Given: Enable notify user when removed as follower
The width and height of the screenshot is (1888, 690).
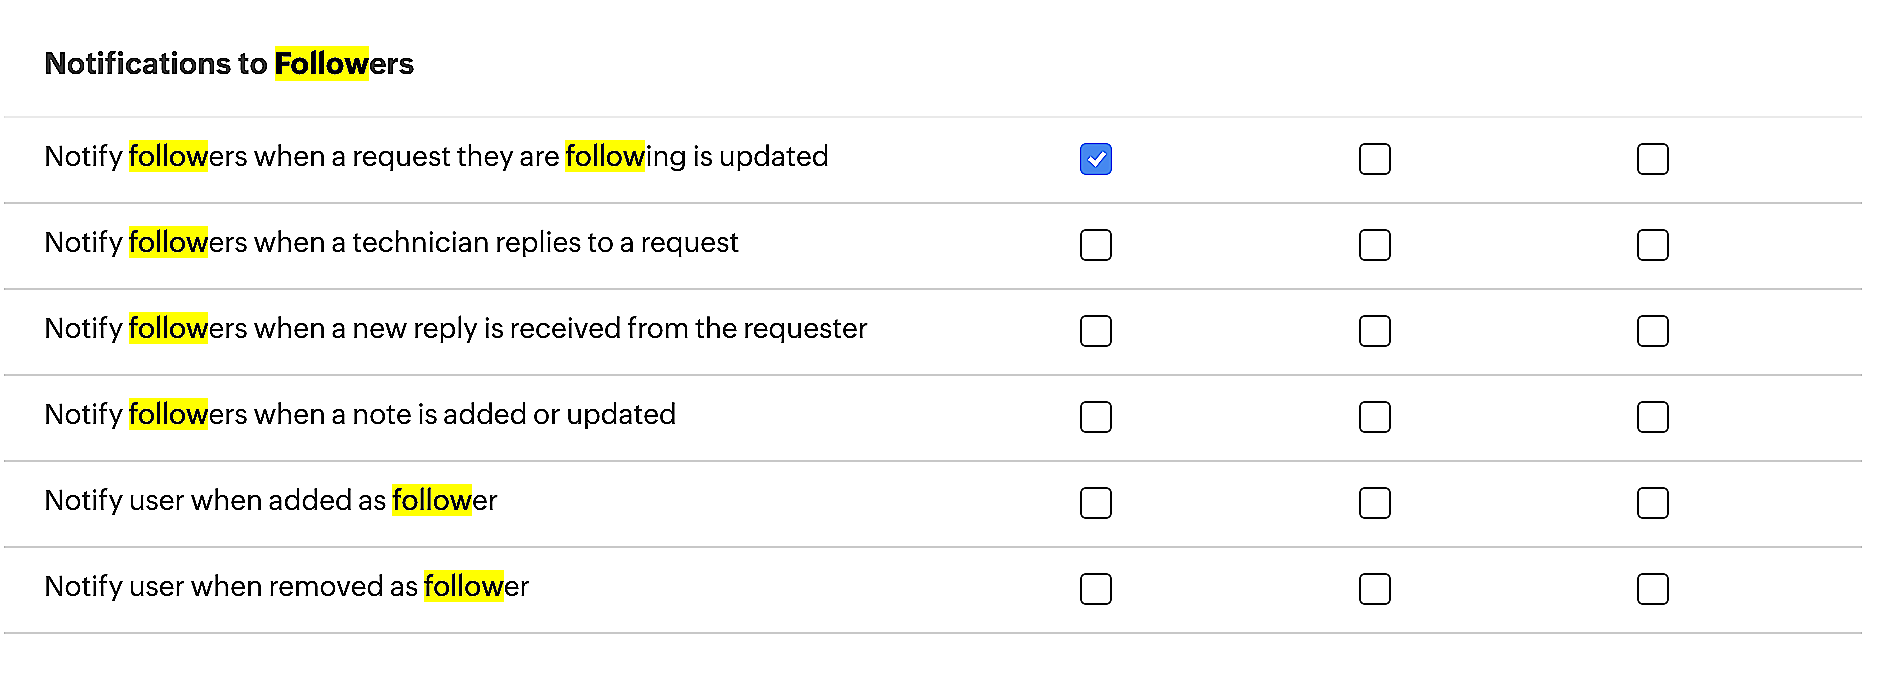Looking at the screenshot, I should tap(1096, 589).
